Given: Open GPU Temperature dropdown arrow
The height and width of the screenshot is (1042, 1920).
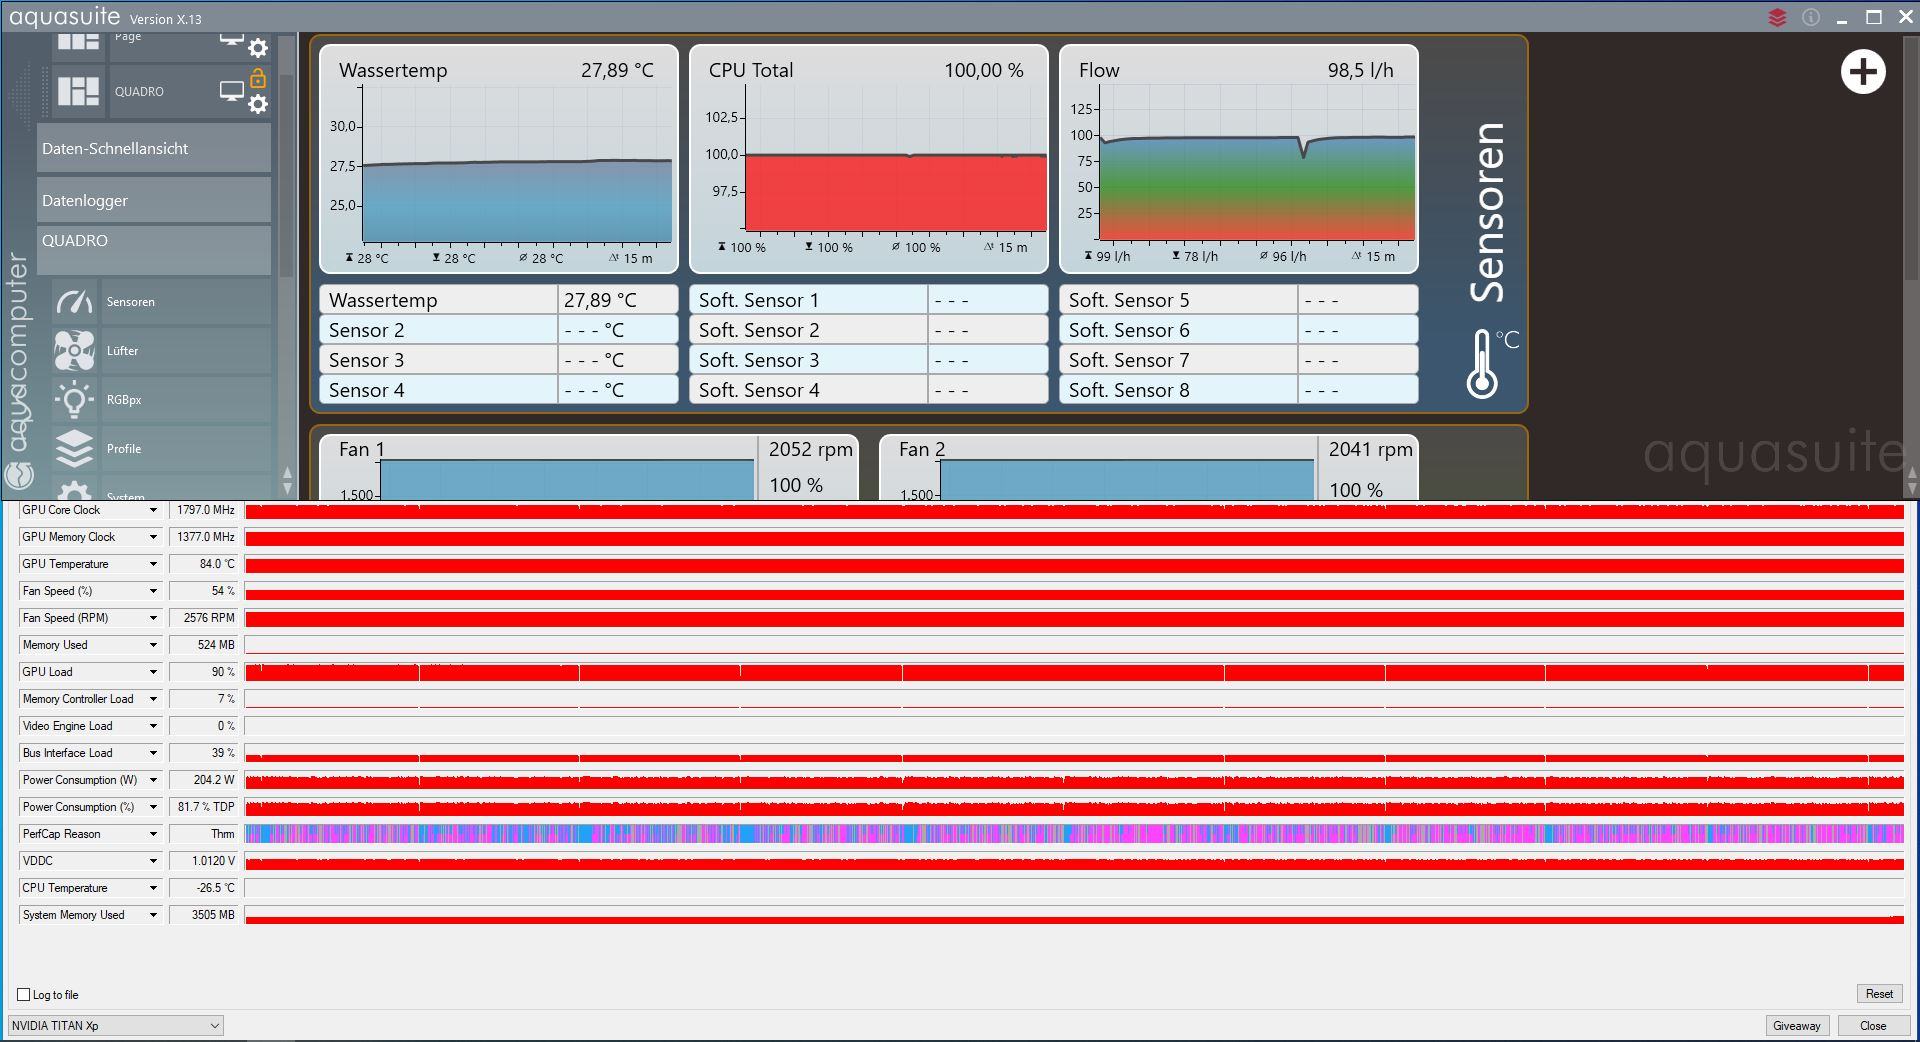Looking at the screenshot, I should coord(153,564).
